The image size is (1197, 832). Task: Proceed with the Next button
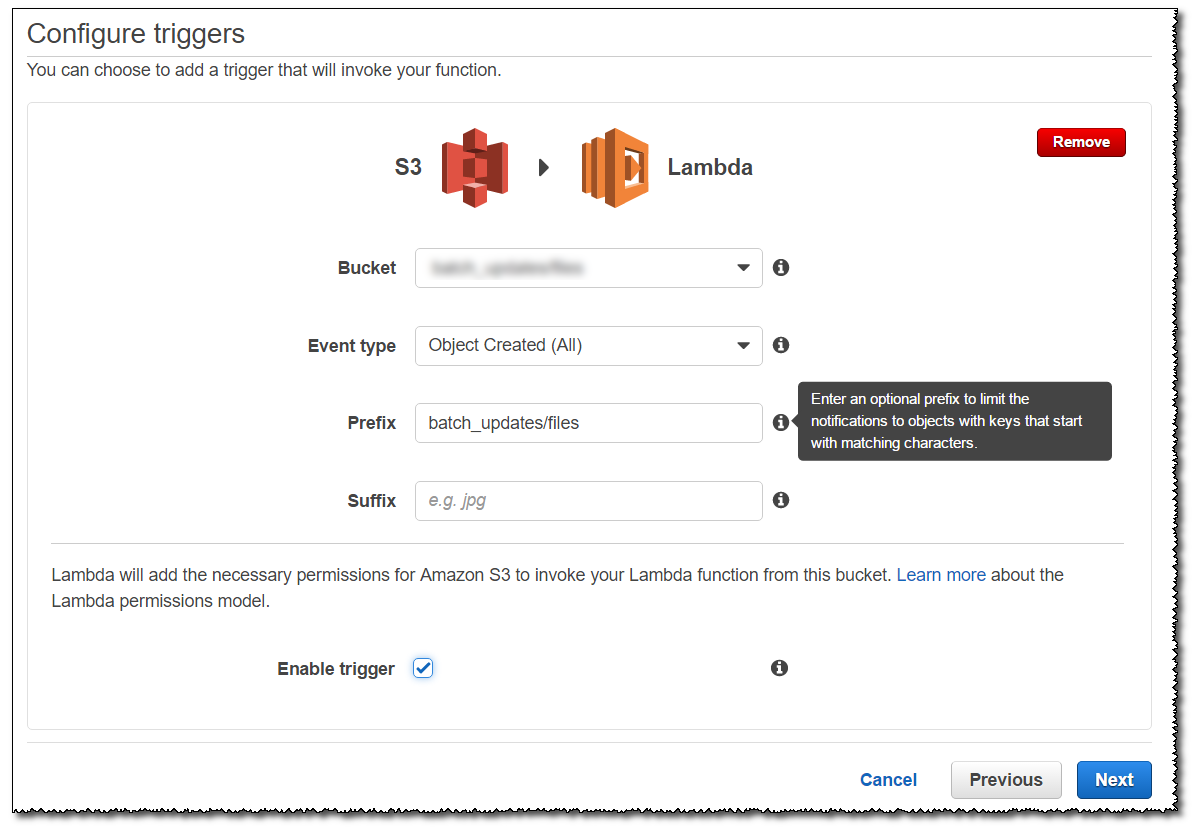click(1114, 779)
